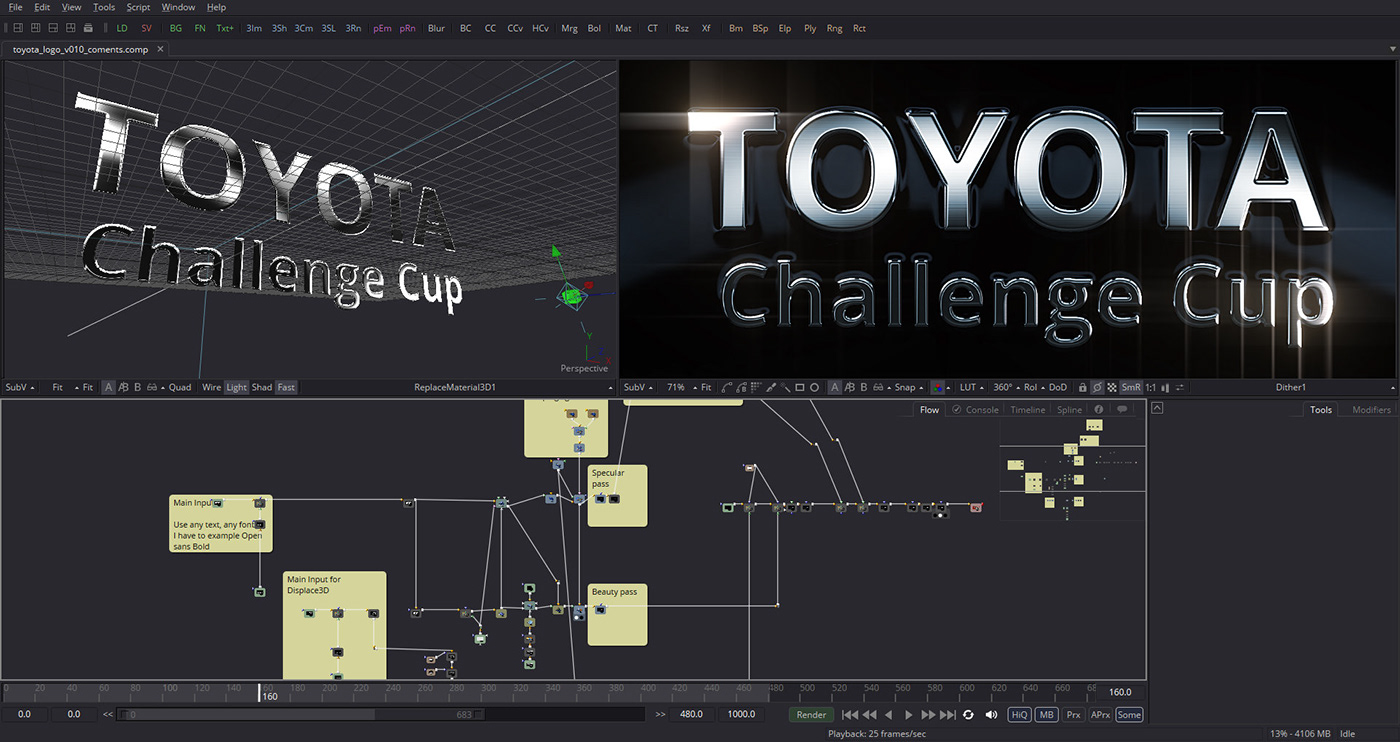
Task: Add a particle render with pRn
Action: (x=407, y=28)
